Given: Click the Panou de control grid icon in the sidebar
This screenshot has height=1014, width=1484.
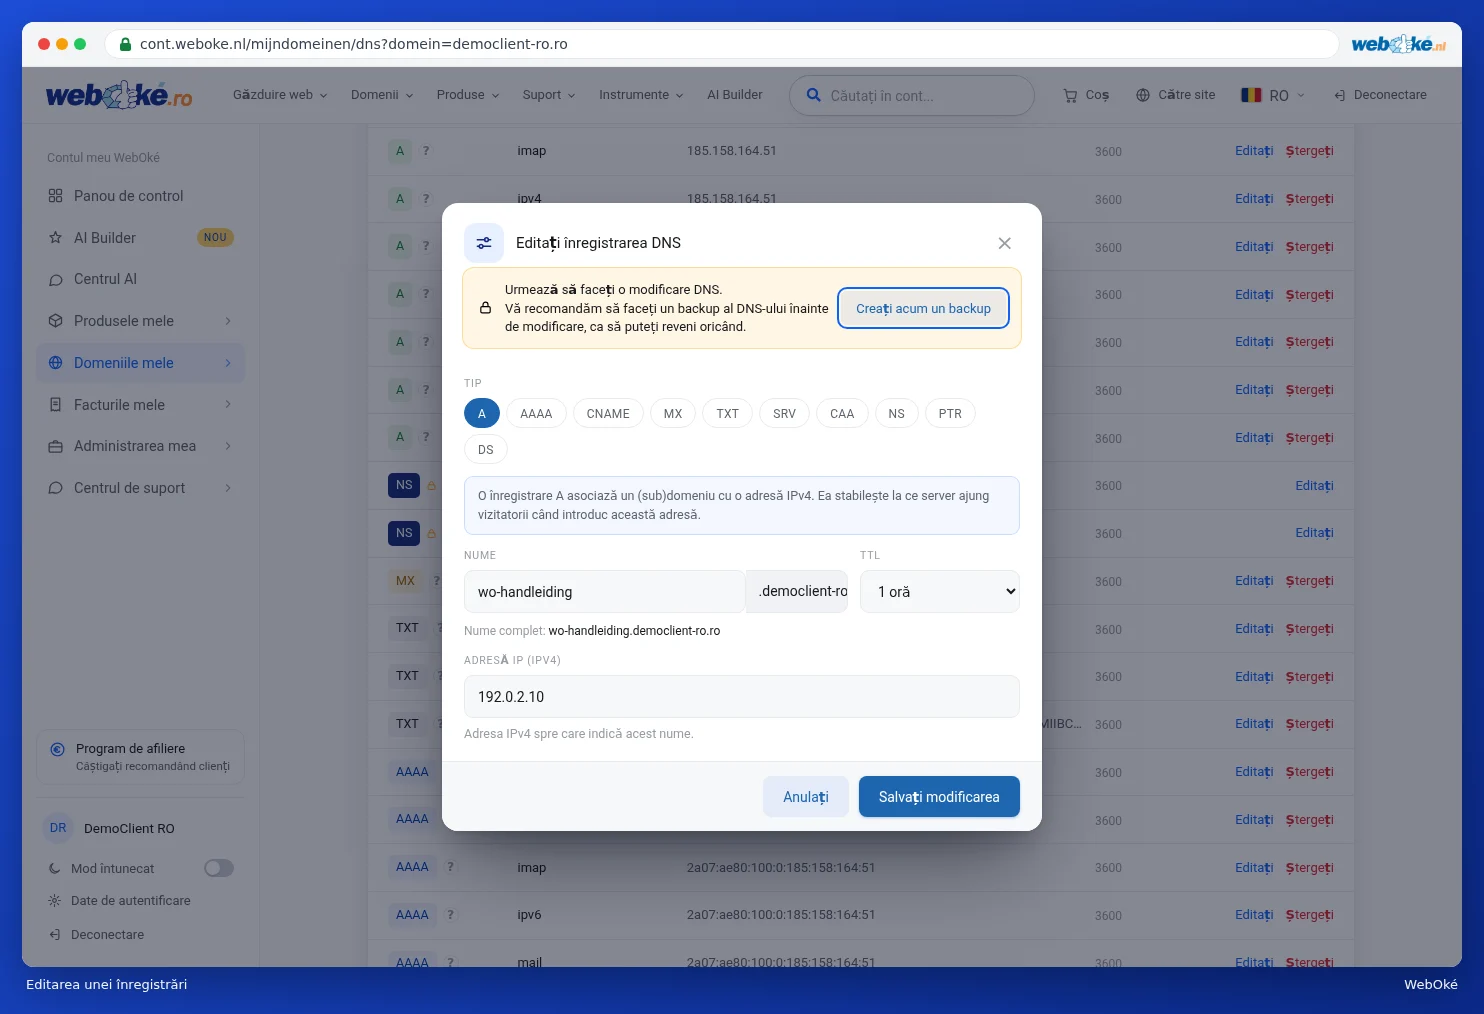Looking at the screenshot, I should (x=56, y=196).
